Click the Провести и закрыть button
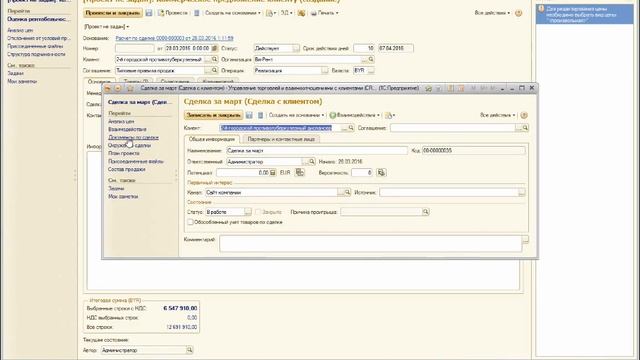The image size is (640, 360). click(x=113, y=13)
